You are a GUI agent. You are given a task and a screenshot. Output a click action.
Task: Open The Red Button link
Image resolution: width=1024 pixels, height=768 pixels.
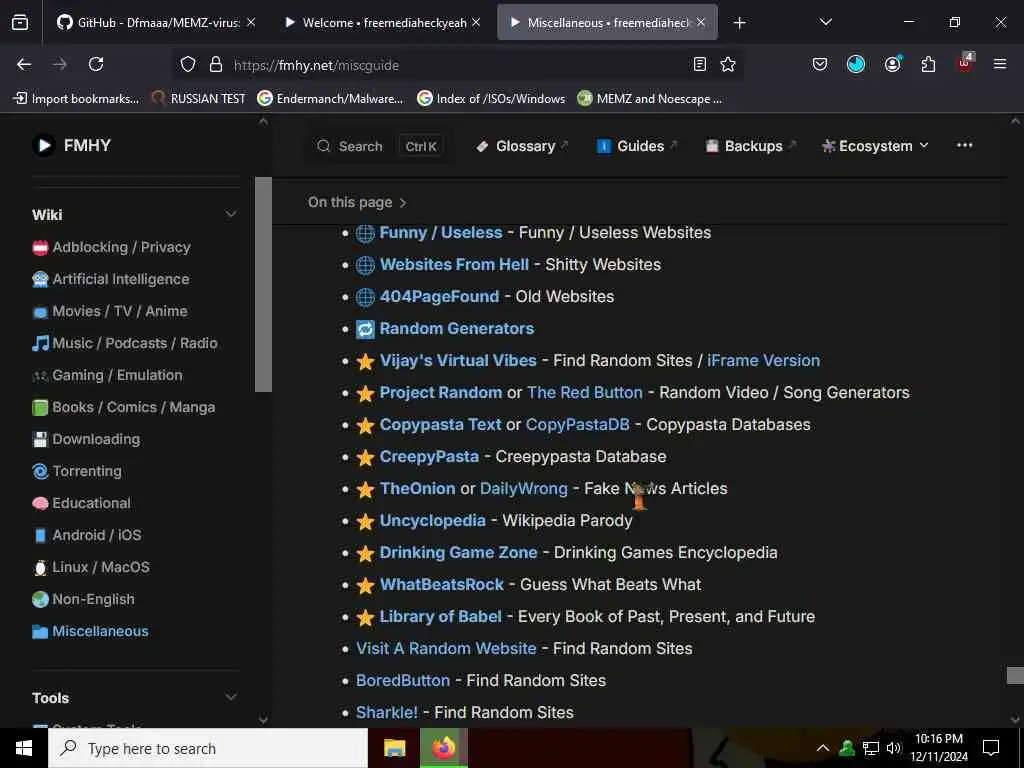coord(584,392)
